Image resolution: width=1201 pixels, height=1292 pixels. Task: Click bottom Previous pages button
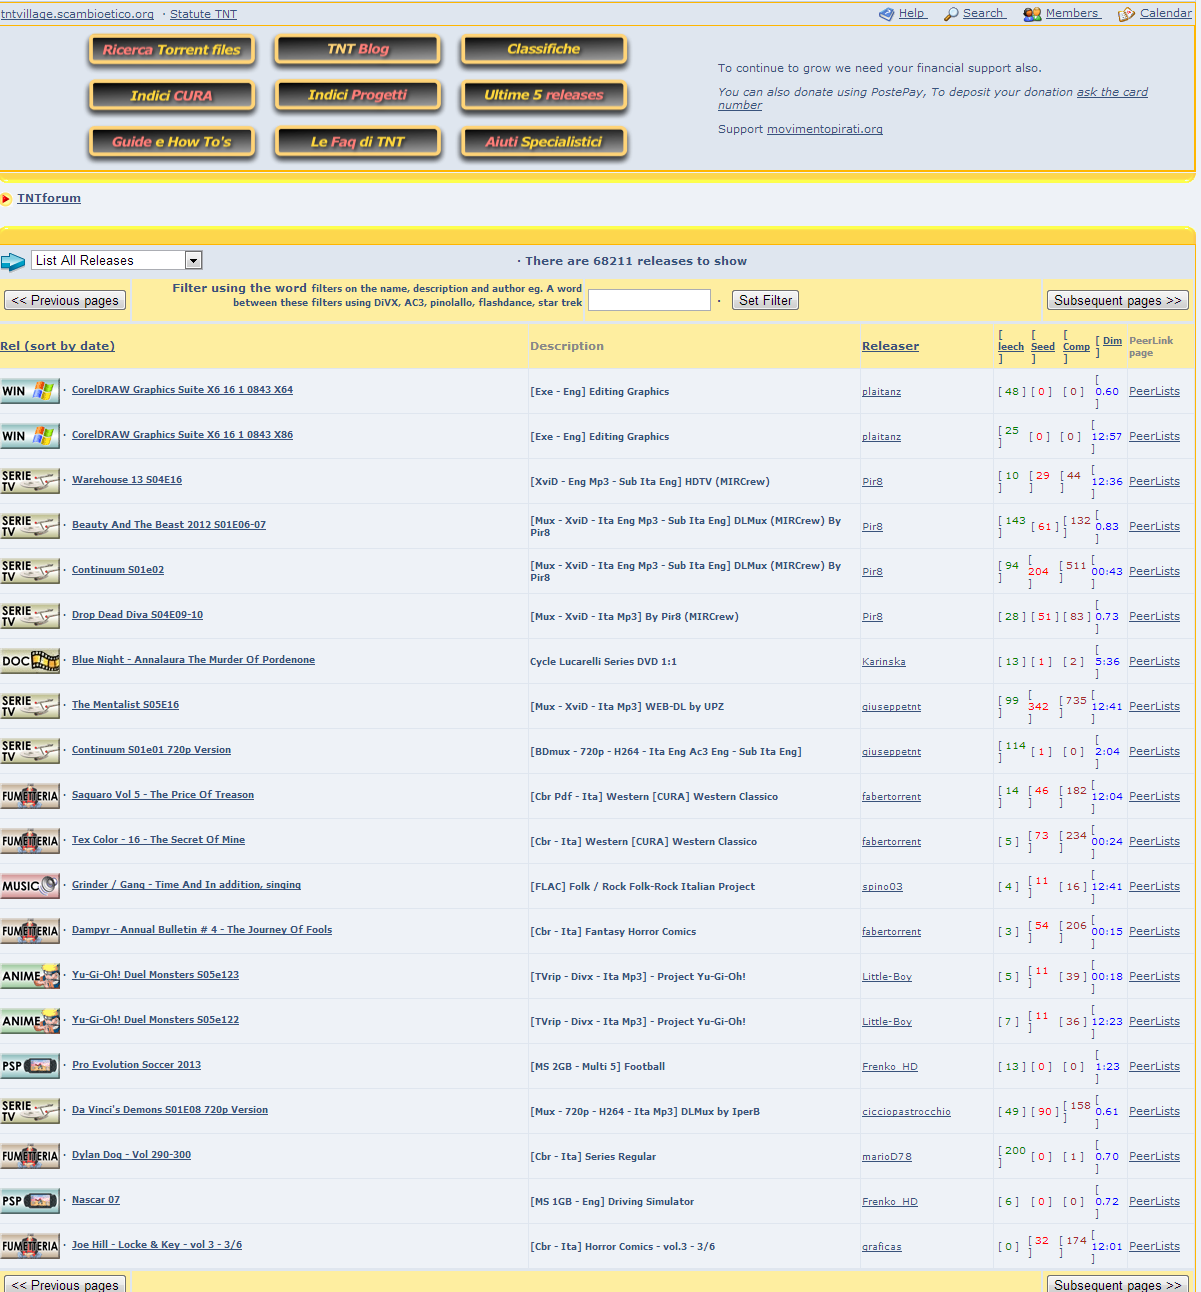65,1284
